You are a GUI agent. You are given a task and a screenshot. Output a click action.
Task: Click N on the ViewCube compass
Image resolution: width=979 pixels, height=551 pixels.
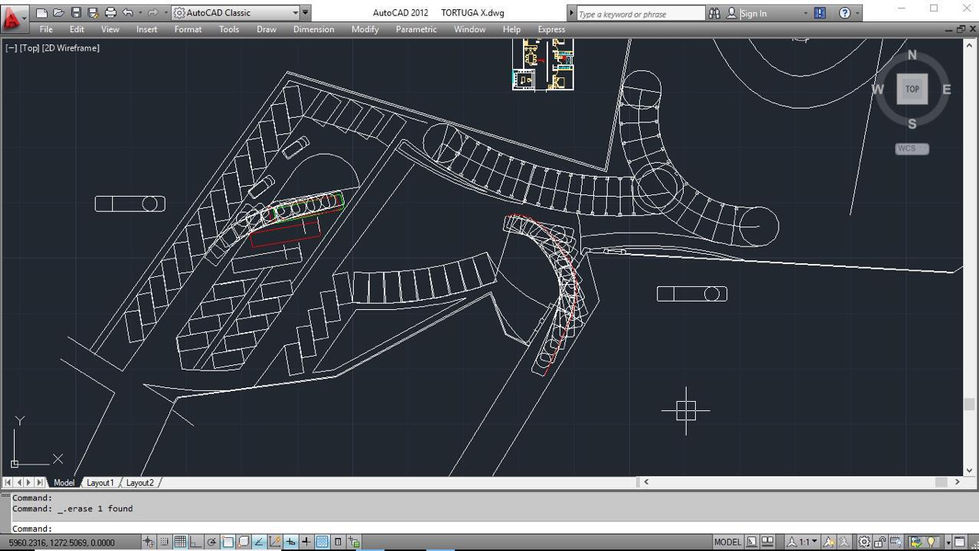912,55
